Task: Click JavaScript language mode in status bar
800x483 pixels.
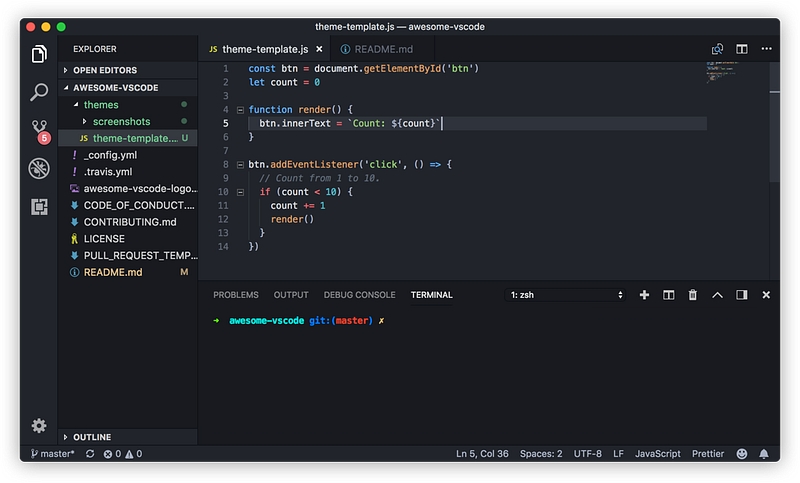Action: coord(657,454)
